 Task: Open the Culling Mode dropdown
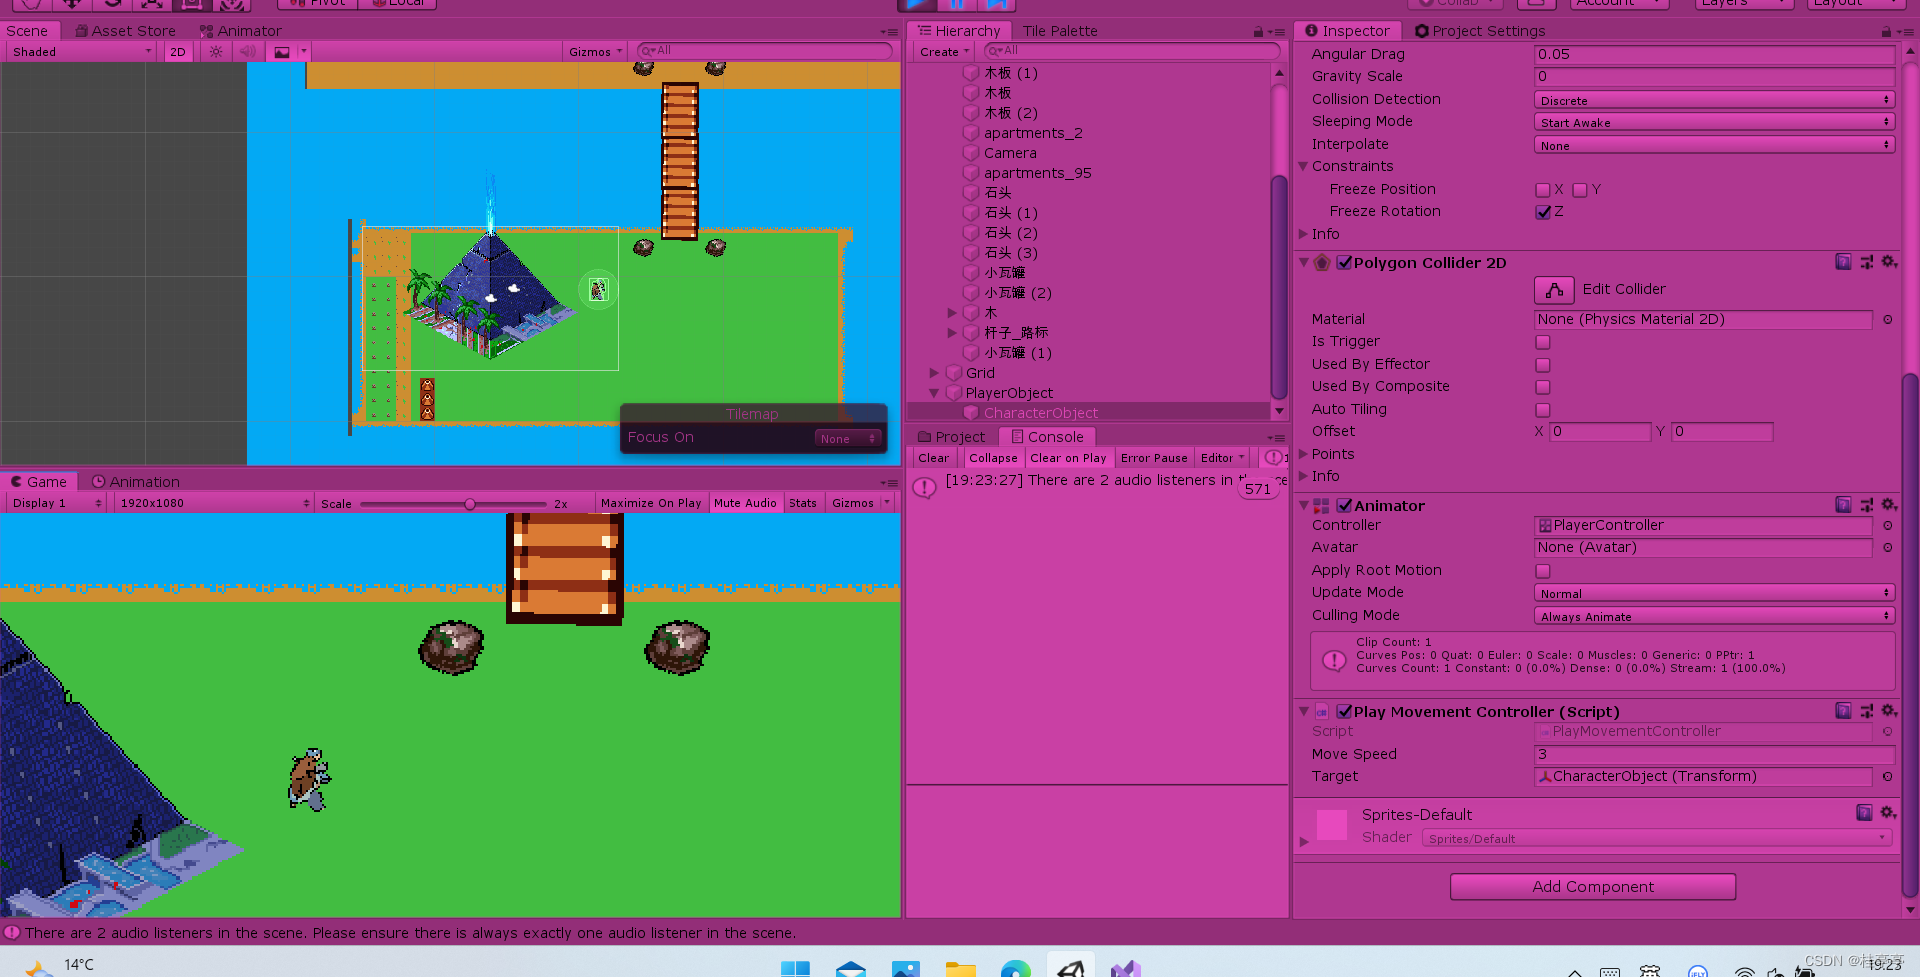pyautogui.click(x=1713, y=616)
